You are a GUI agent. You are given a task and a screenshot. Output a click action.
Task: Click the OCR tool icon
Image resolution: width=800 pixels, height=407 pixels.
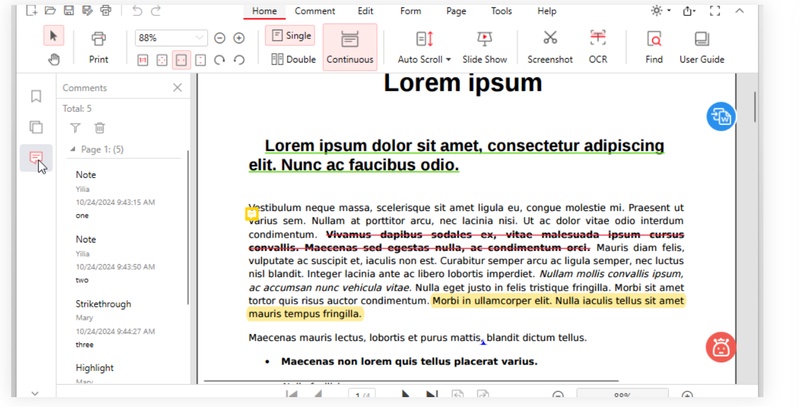coord(597,39)
